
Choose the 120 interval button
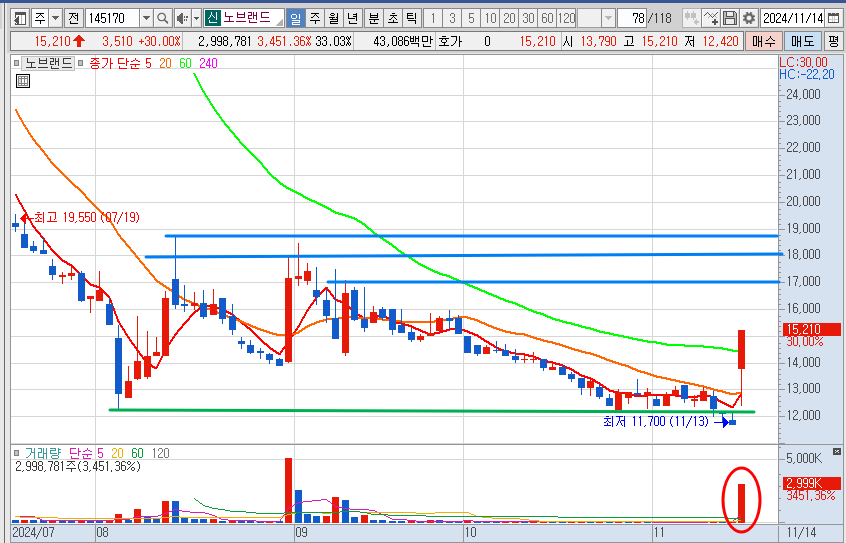(x=566, y=19)
